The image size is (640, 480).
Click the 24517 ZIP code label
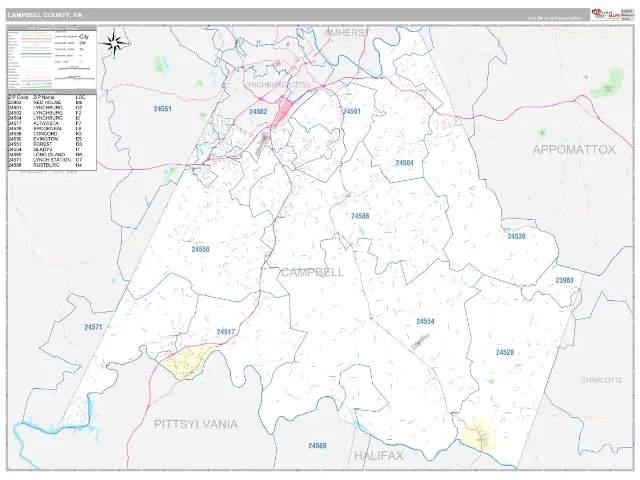click(x=226, y=332)
